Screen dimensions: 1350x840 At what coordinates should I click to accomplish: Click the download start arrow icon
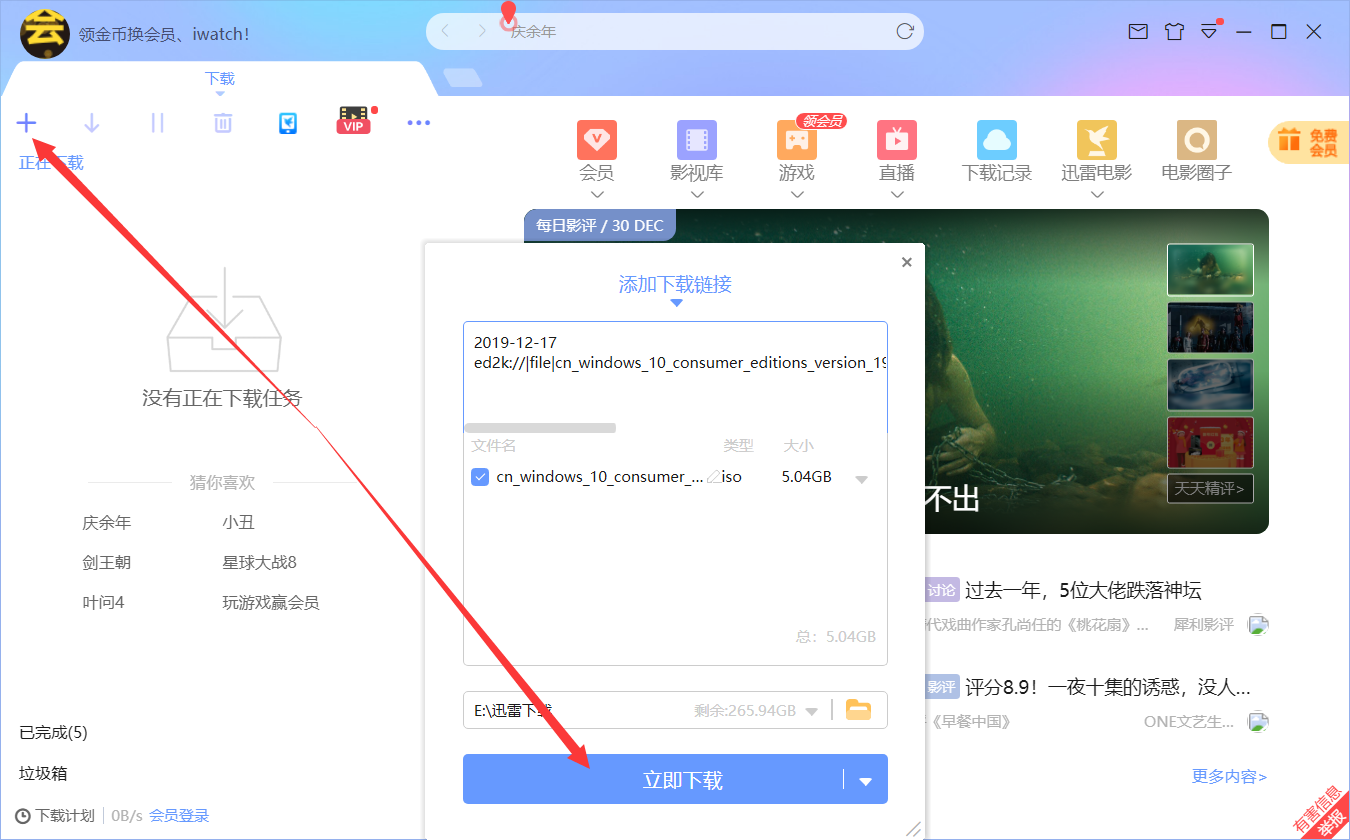(92, 123)
